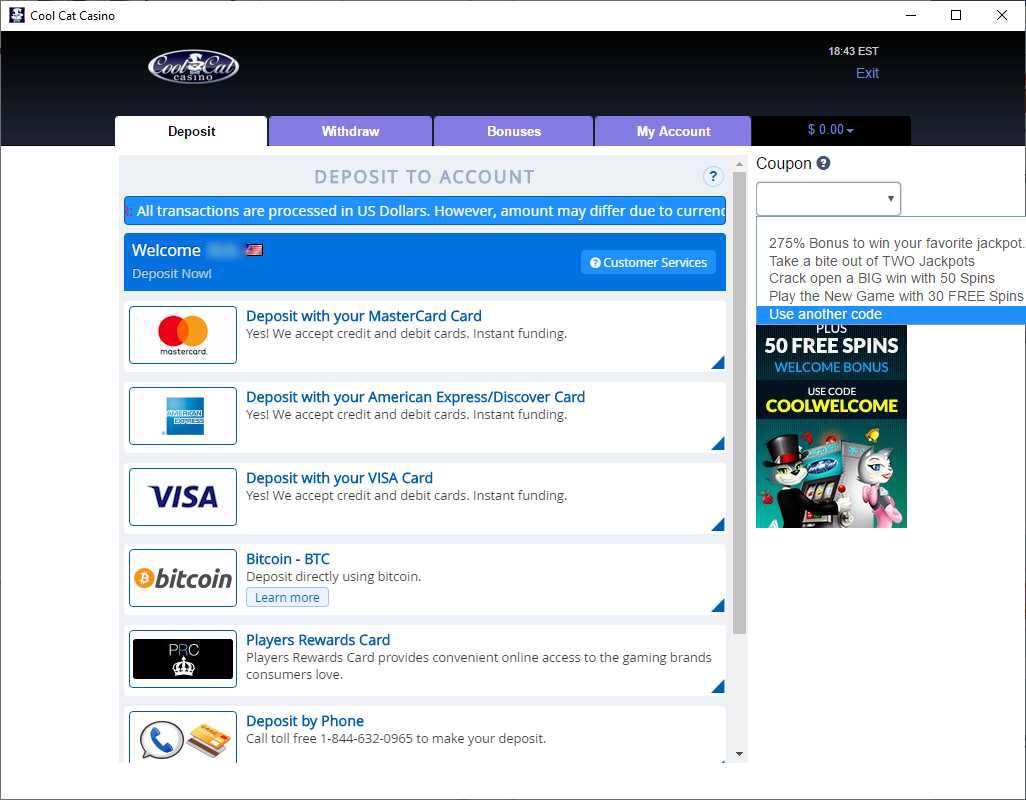1026x800 pixels.
Task: Close the Cool Cat Casino window
Action: point(1002,15)
